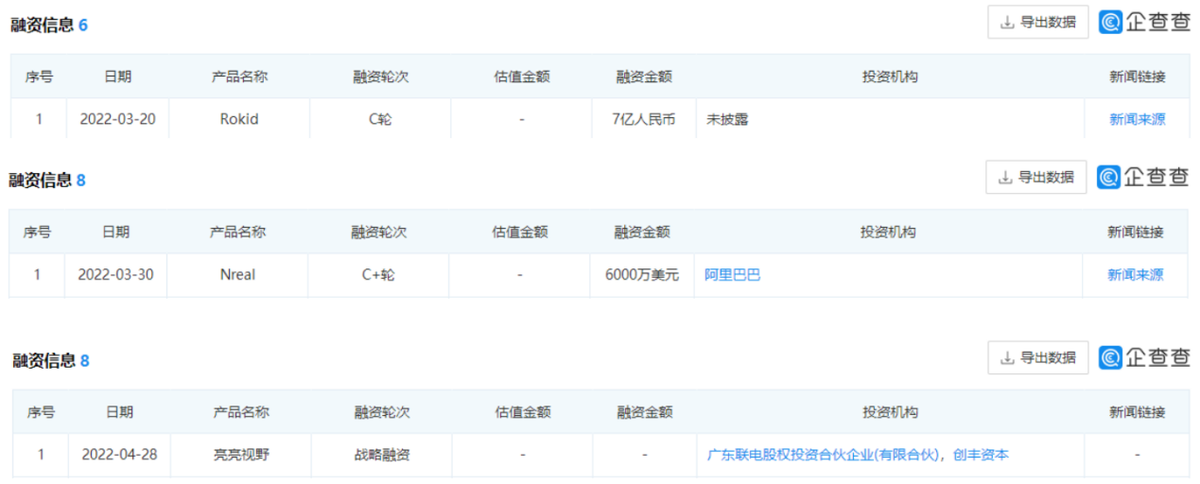Select date 2022-03-20 cell

(x=117, y=119)
